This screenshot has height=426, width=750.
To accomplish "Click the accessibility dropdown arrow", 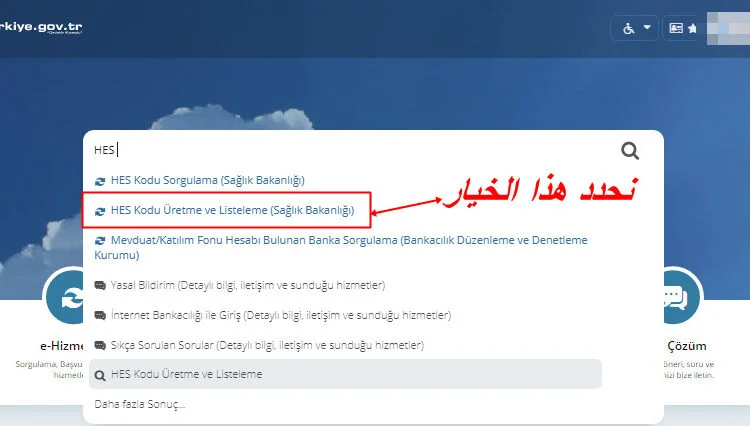I will pos(647,27).
